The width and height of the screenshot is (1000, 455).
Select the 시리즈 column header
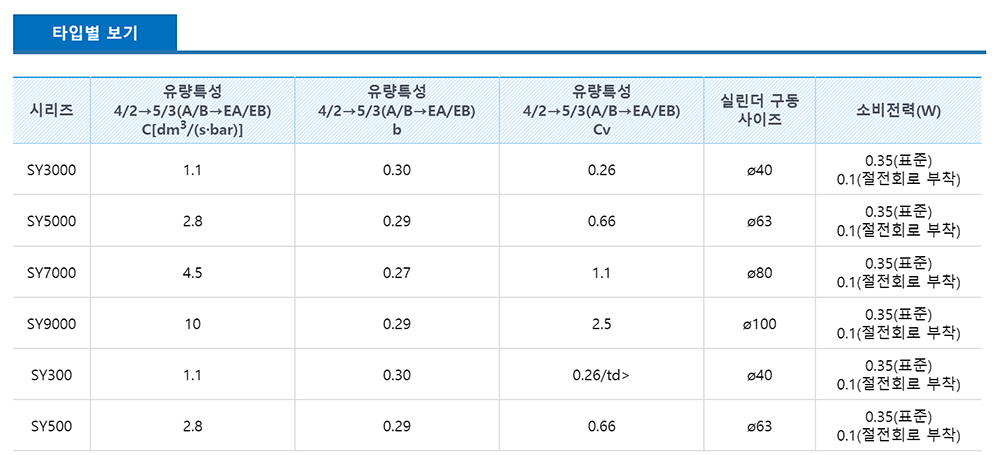pyautogui.click(x=52, y=110)
